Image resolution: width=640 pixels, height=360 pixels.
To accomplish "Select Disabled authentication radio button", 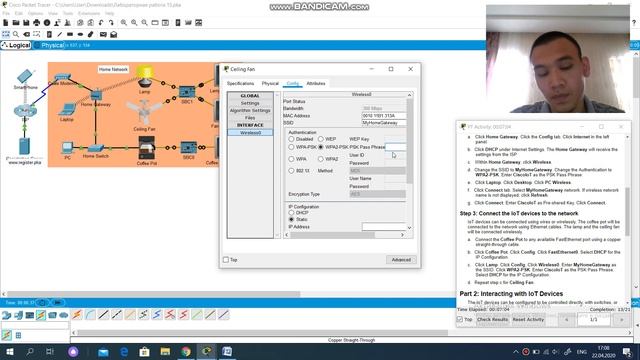I will [291, 139].
